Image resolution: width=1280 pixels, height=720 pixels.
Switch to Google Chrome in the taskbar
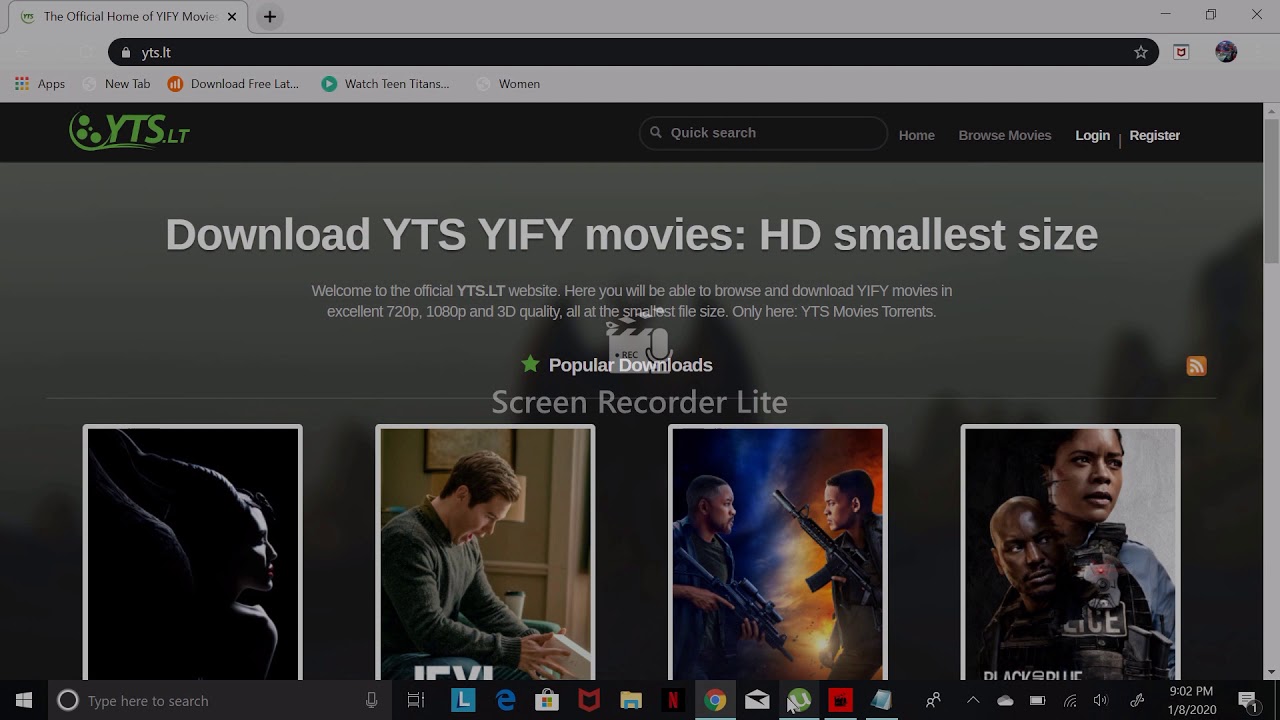(715, 701)
